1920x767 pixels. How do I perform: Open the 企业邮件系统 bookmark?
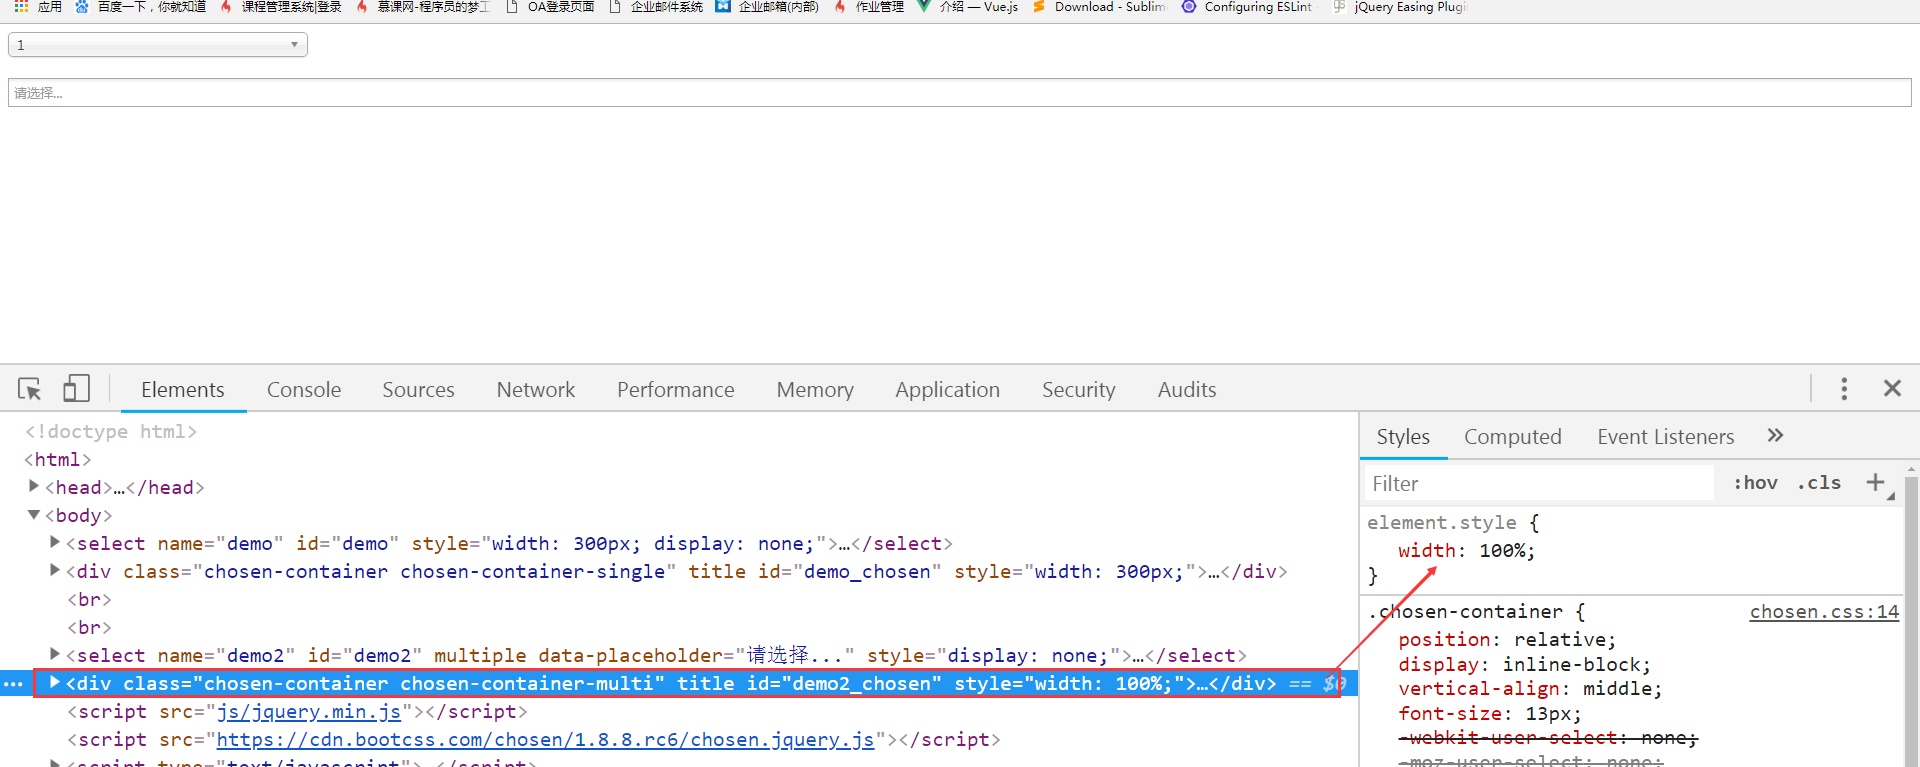pos(656,7)
